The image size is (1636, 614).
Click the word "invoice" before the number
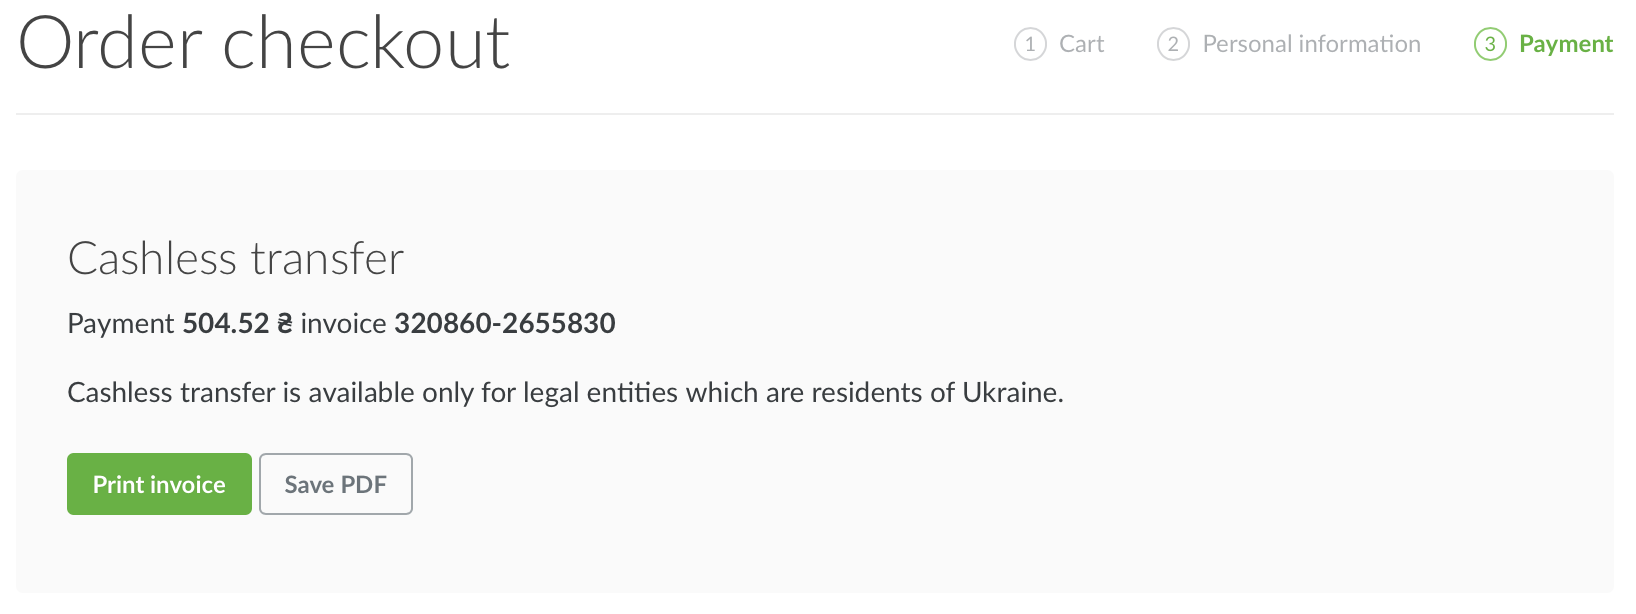(343, 323)
